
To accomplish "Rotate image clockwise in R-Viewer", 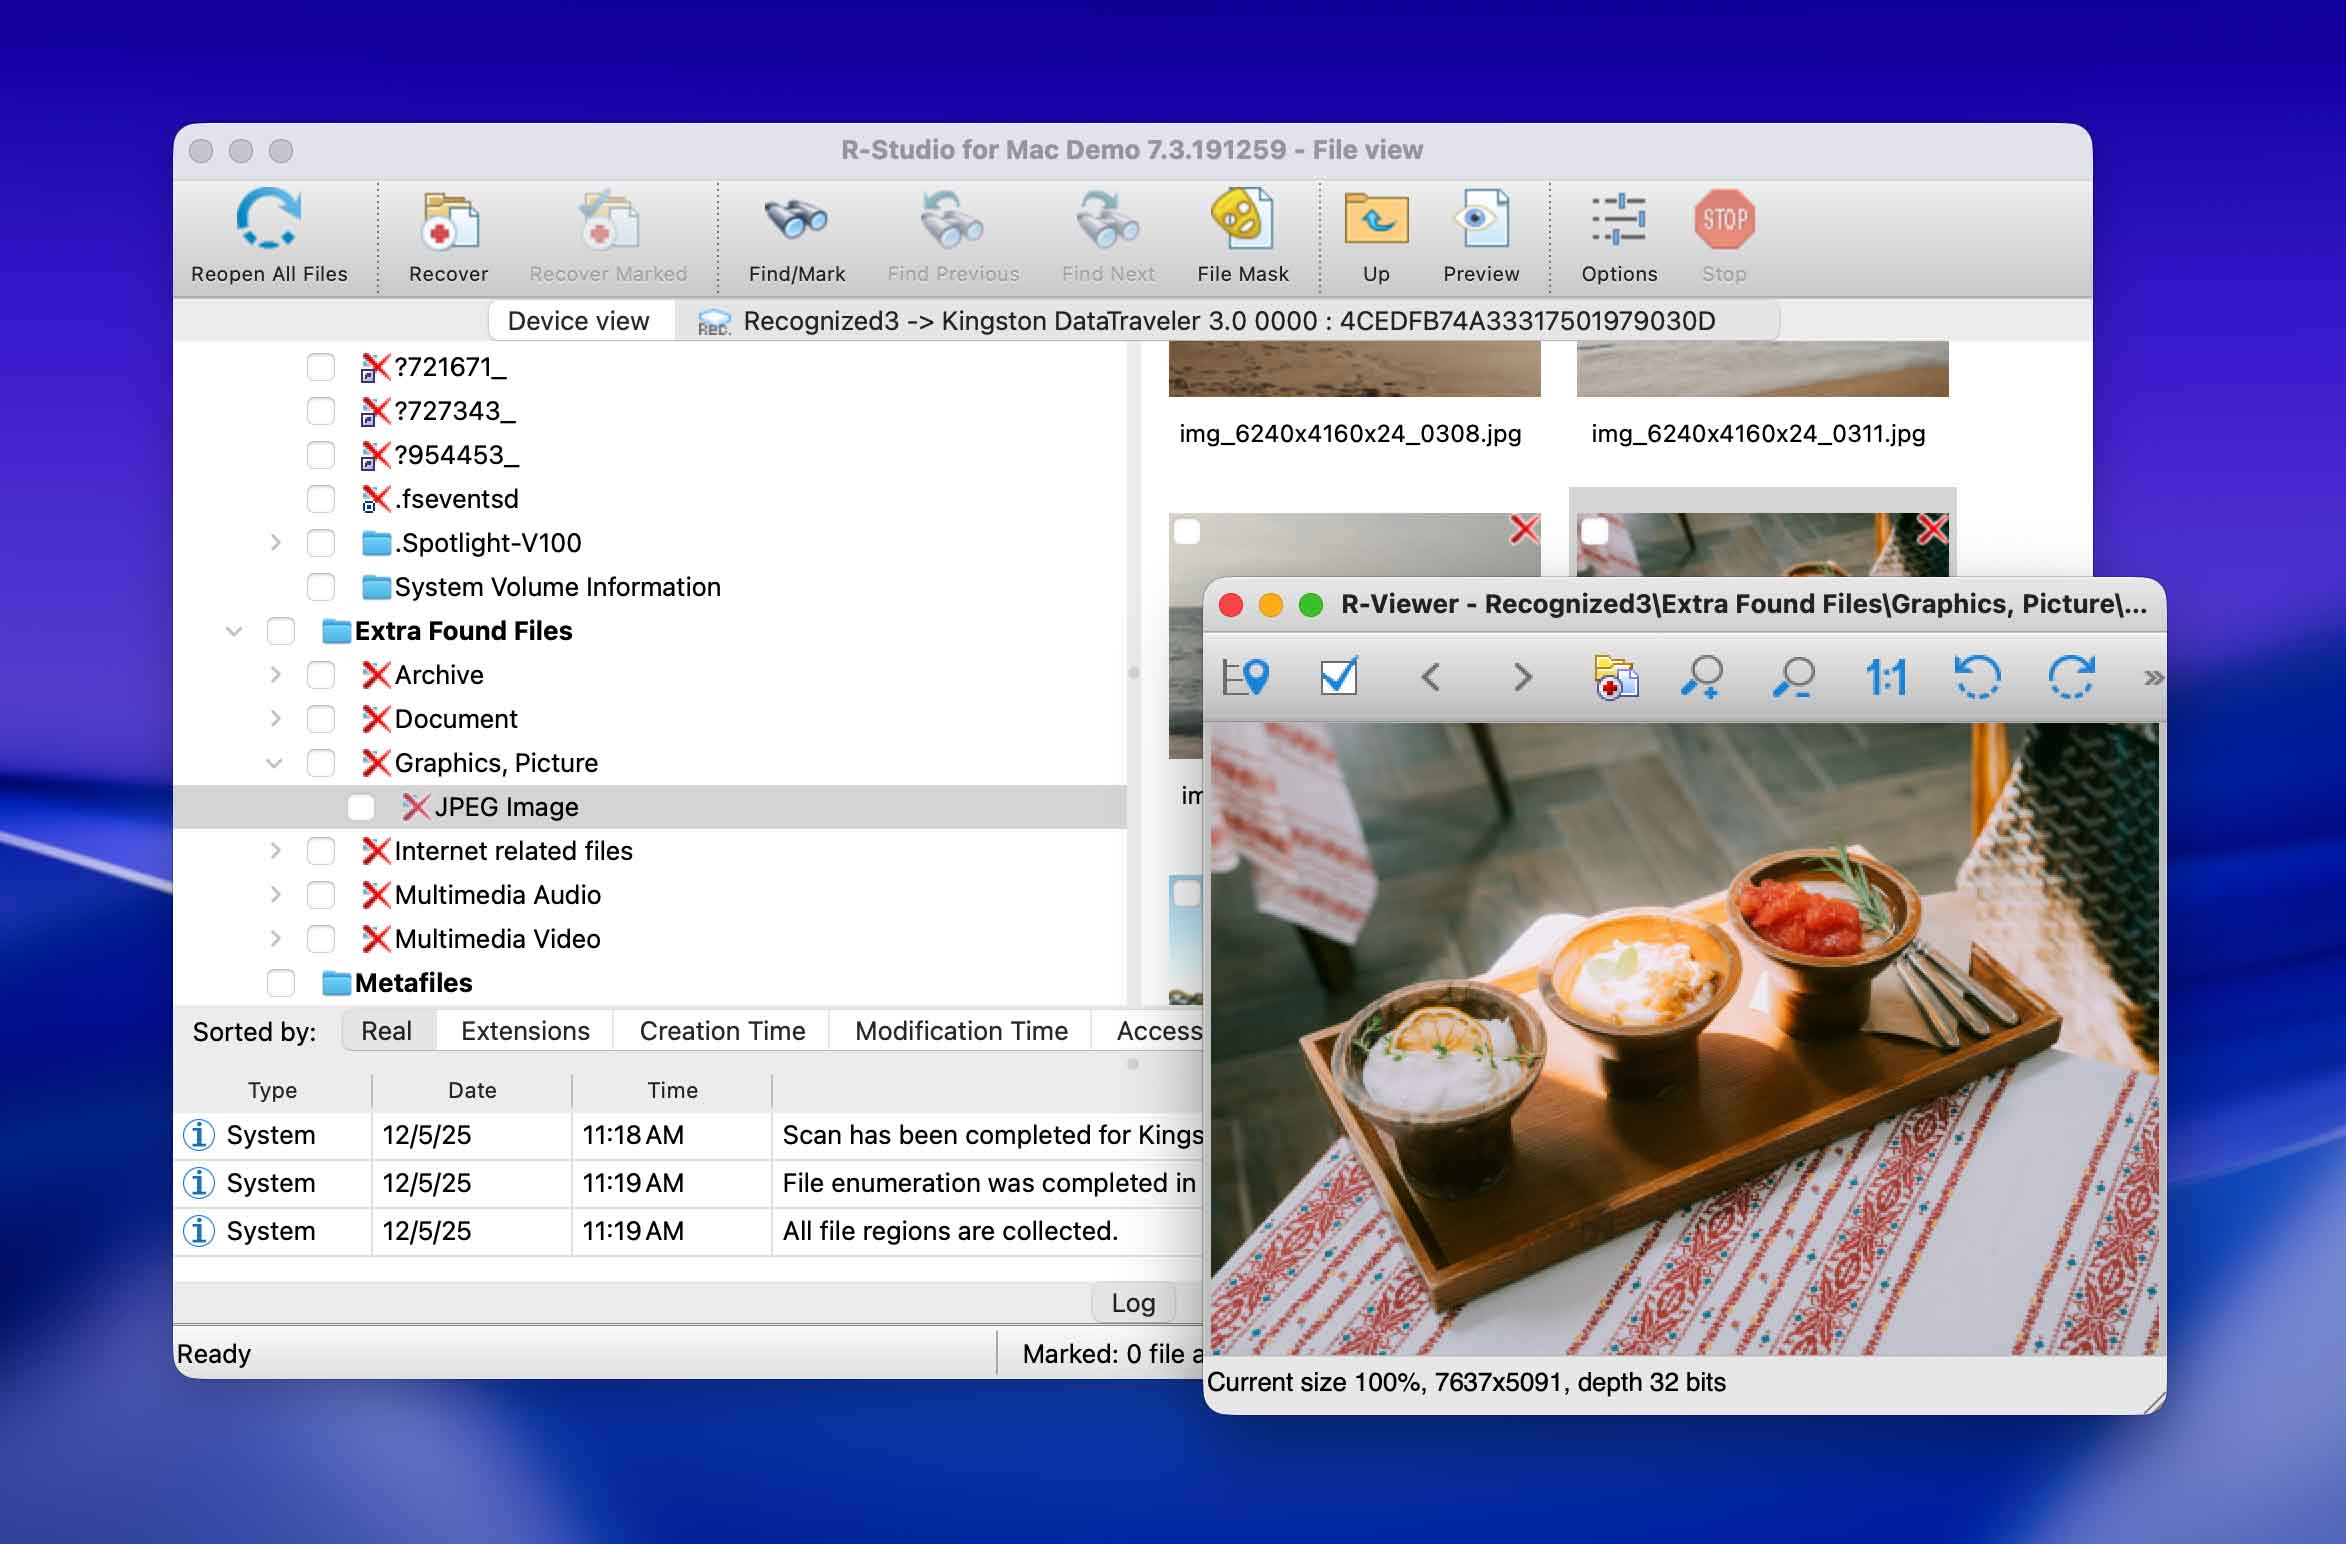I will click(2070, 677).
